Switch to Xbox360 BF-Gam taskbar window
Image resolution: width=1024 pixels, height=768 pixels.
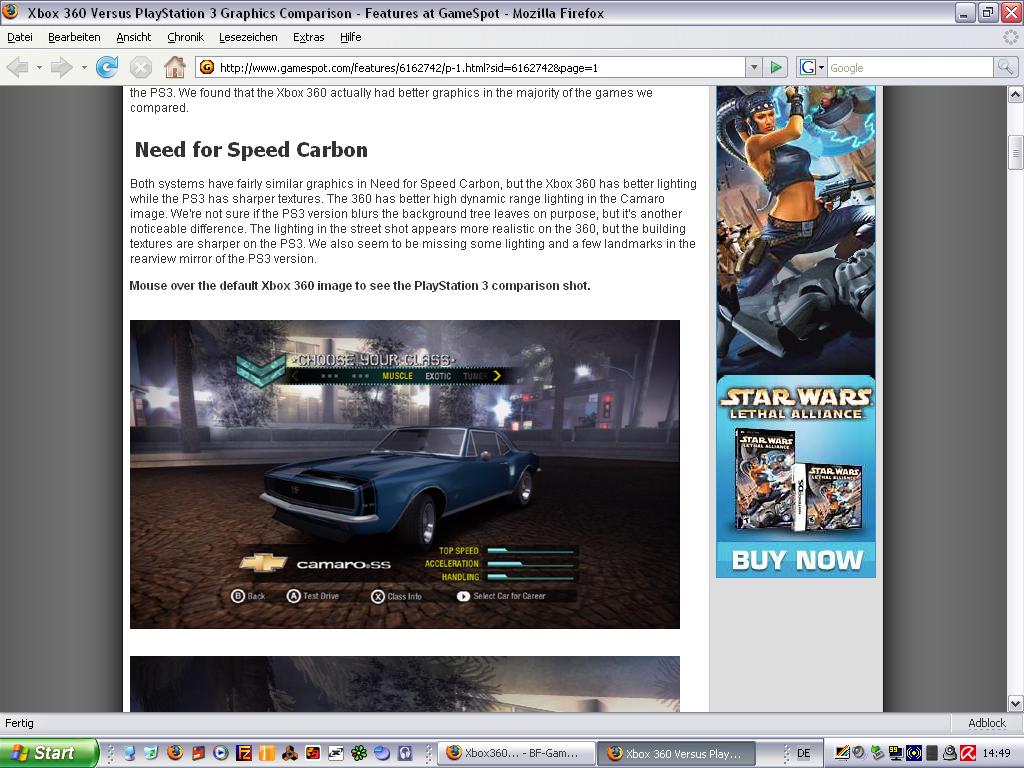517,753
